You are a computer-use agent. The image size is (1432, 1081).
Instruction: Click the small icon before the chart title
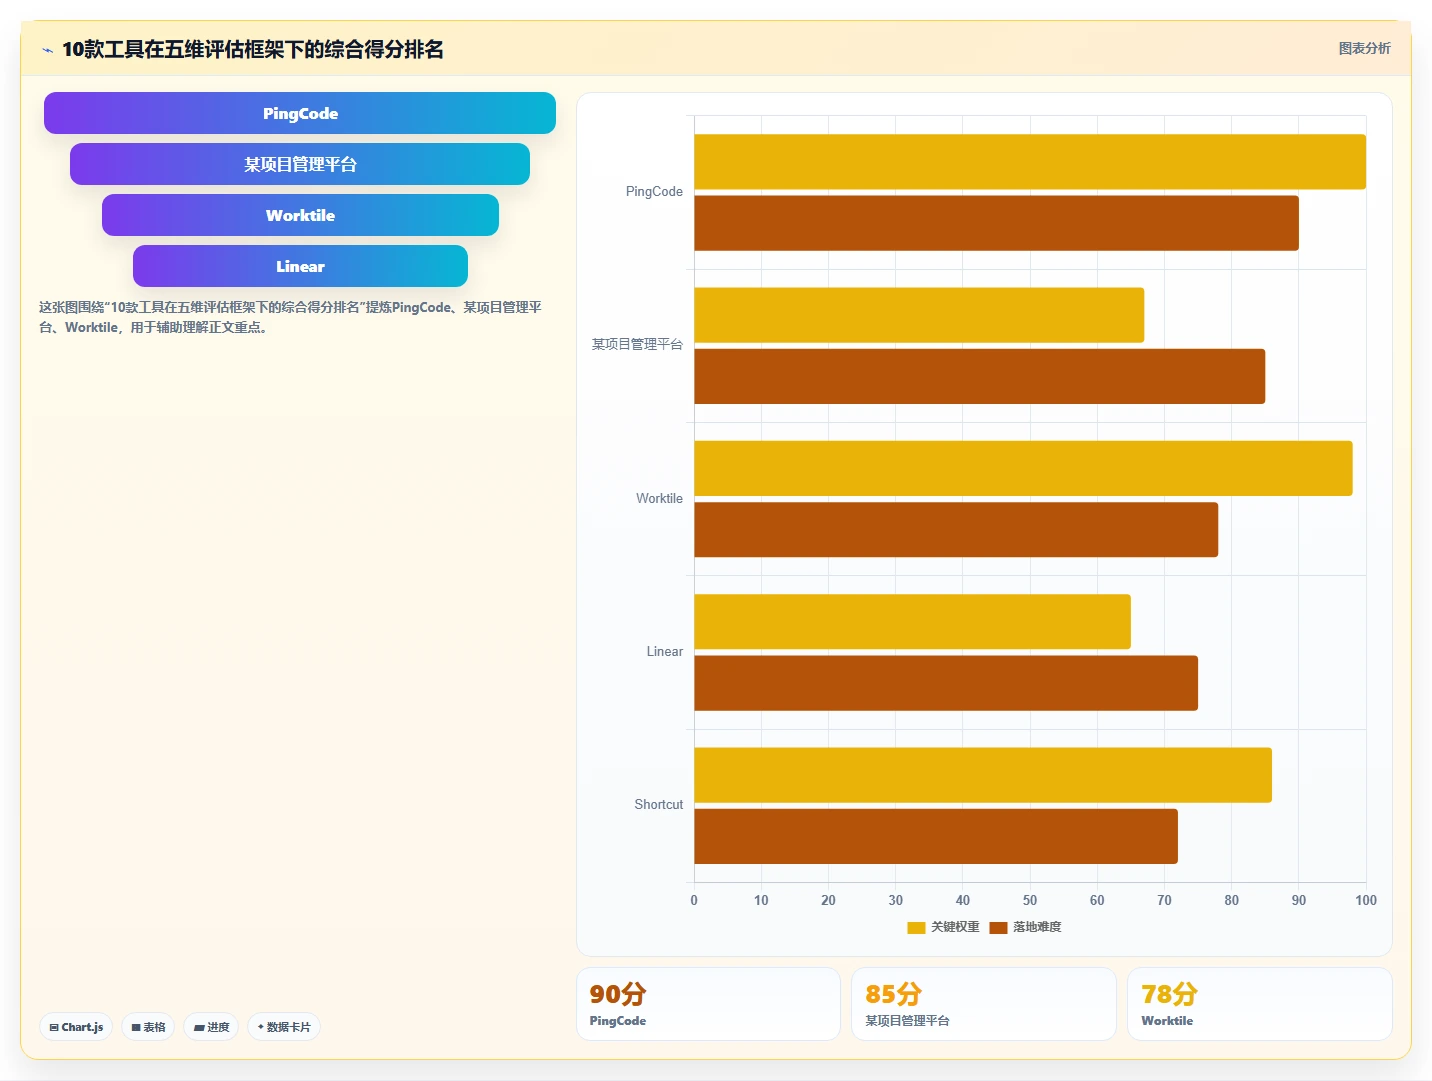[47, 50]
